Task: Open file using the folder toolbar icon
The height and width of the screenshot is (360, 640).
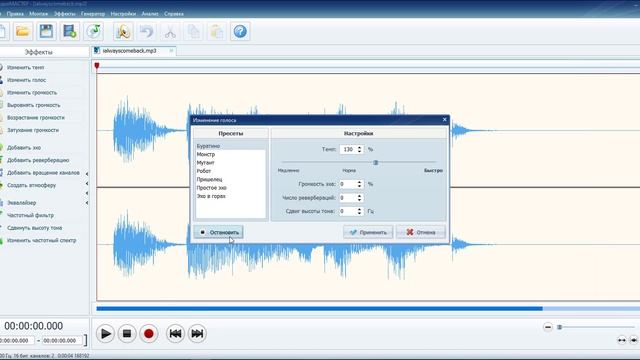Action: (22, 31)
